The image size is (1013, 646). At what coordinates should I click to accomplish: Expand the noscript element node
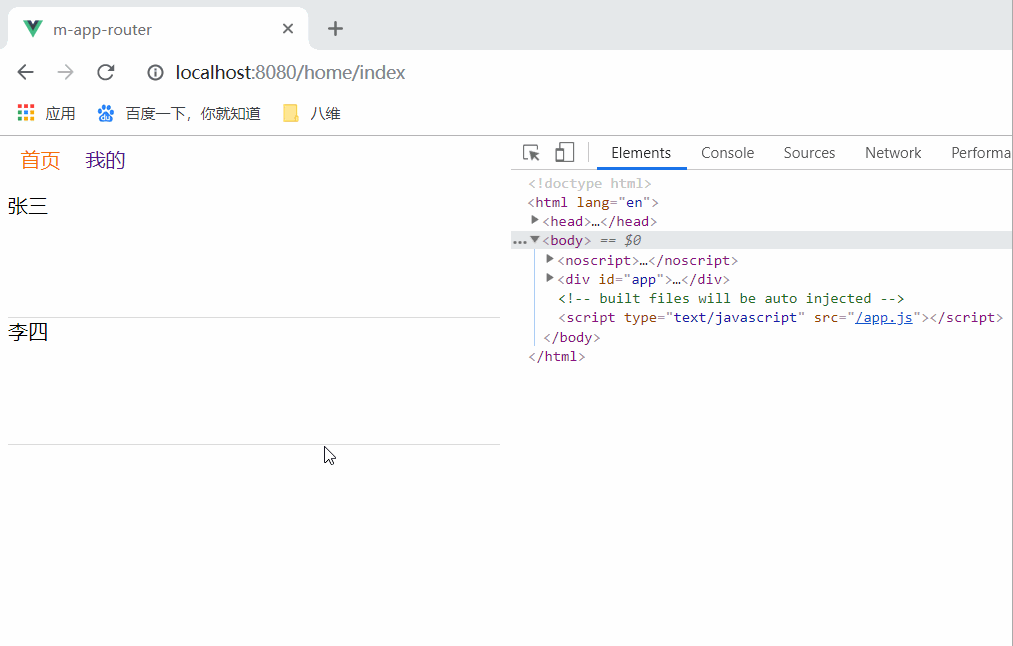point(550,259)
